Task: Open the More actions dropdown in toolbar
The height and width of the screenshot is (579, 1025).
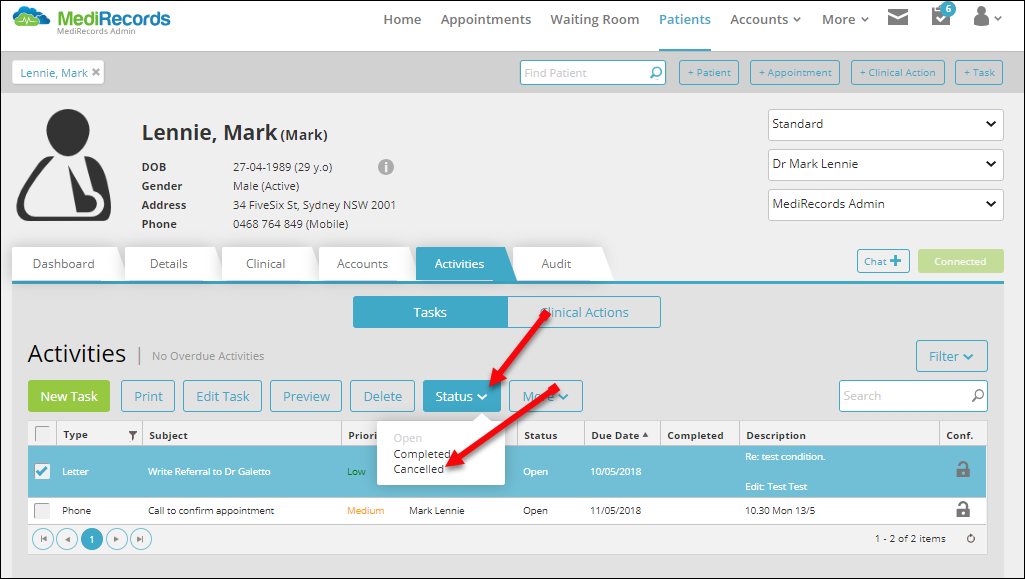Action: click(546, 396)
